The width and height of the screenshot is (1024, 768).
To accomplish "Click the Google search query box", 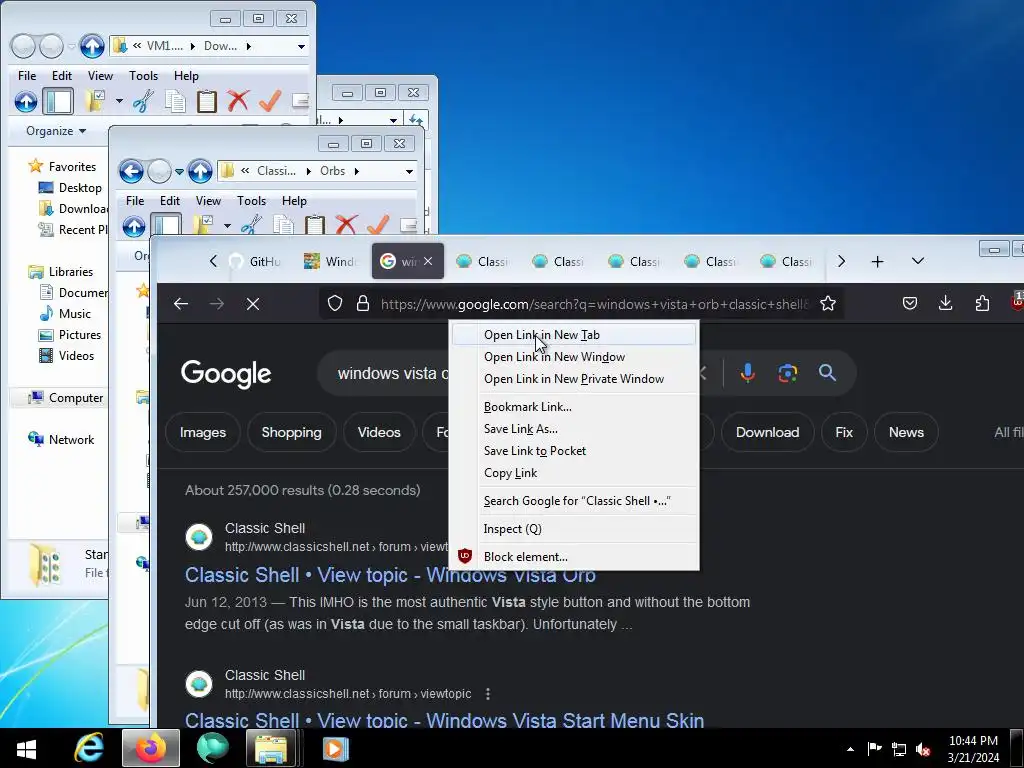I will pyautogui.click(x=392, y=374).
